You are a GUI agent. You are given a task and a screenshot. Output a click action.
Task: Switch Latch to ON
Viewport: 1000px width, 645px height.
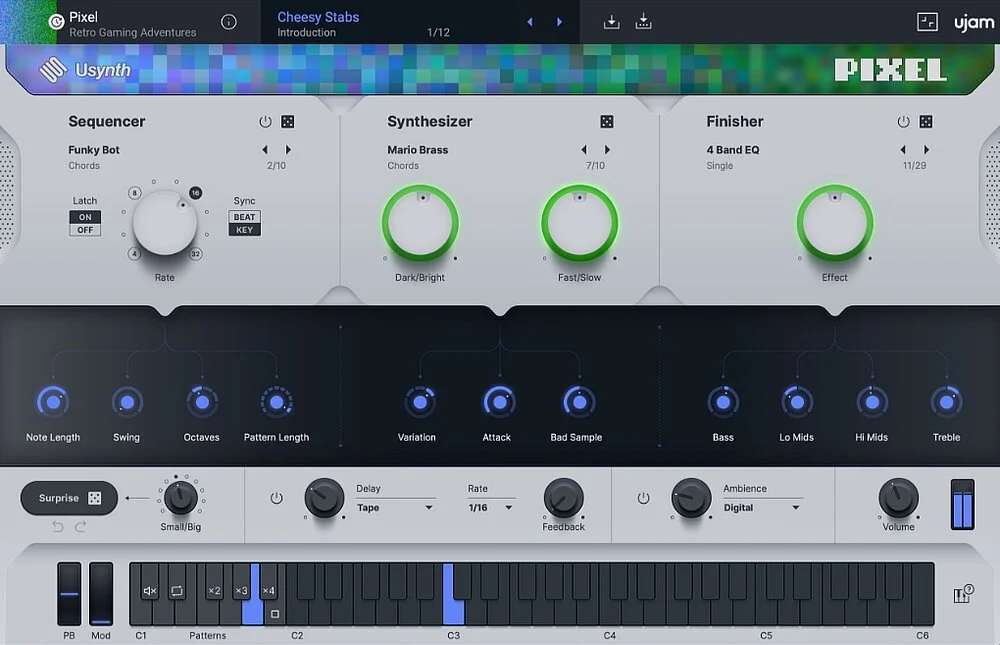tap(85, 217)
